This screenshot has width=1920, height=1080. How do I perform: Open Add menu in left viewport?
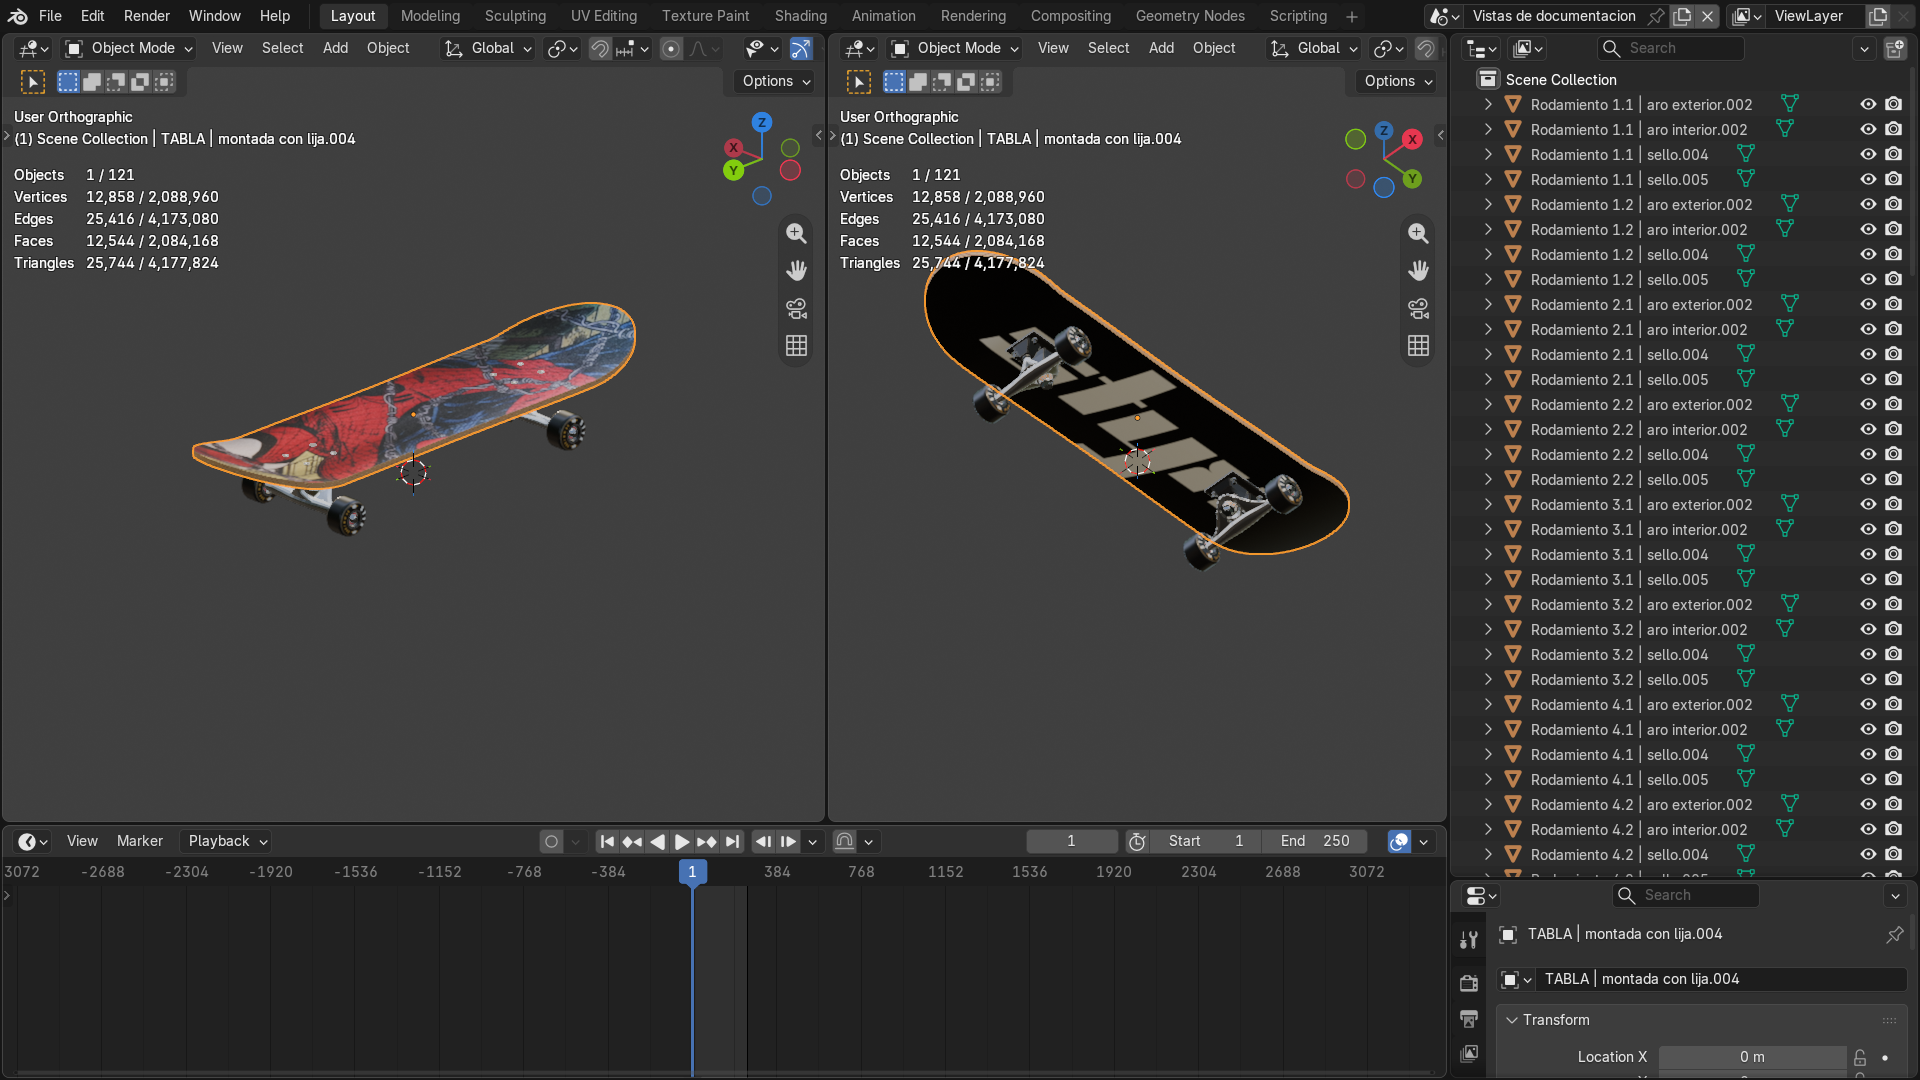pos(335,48)
